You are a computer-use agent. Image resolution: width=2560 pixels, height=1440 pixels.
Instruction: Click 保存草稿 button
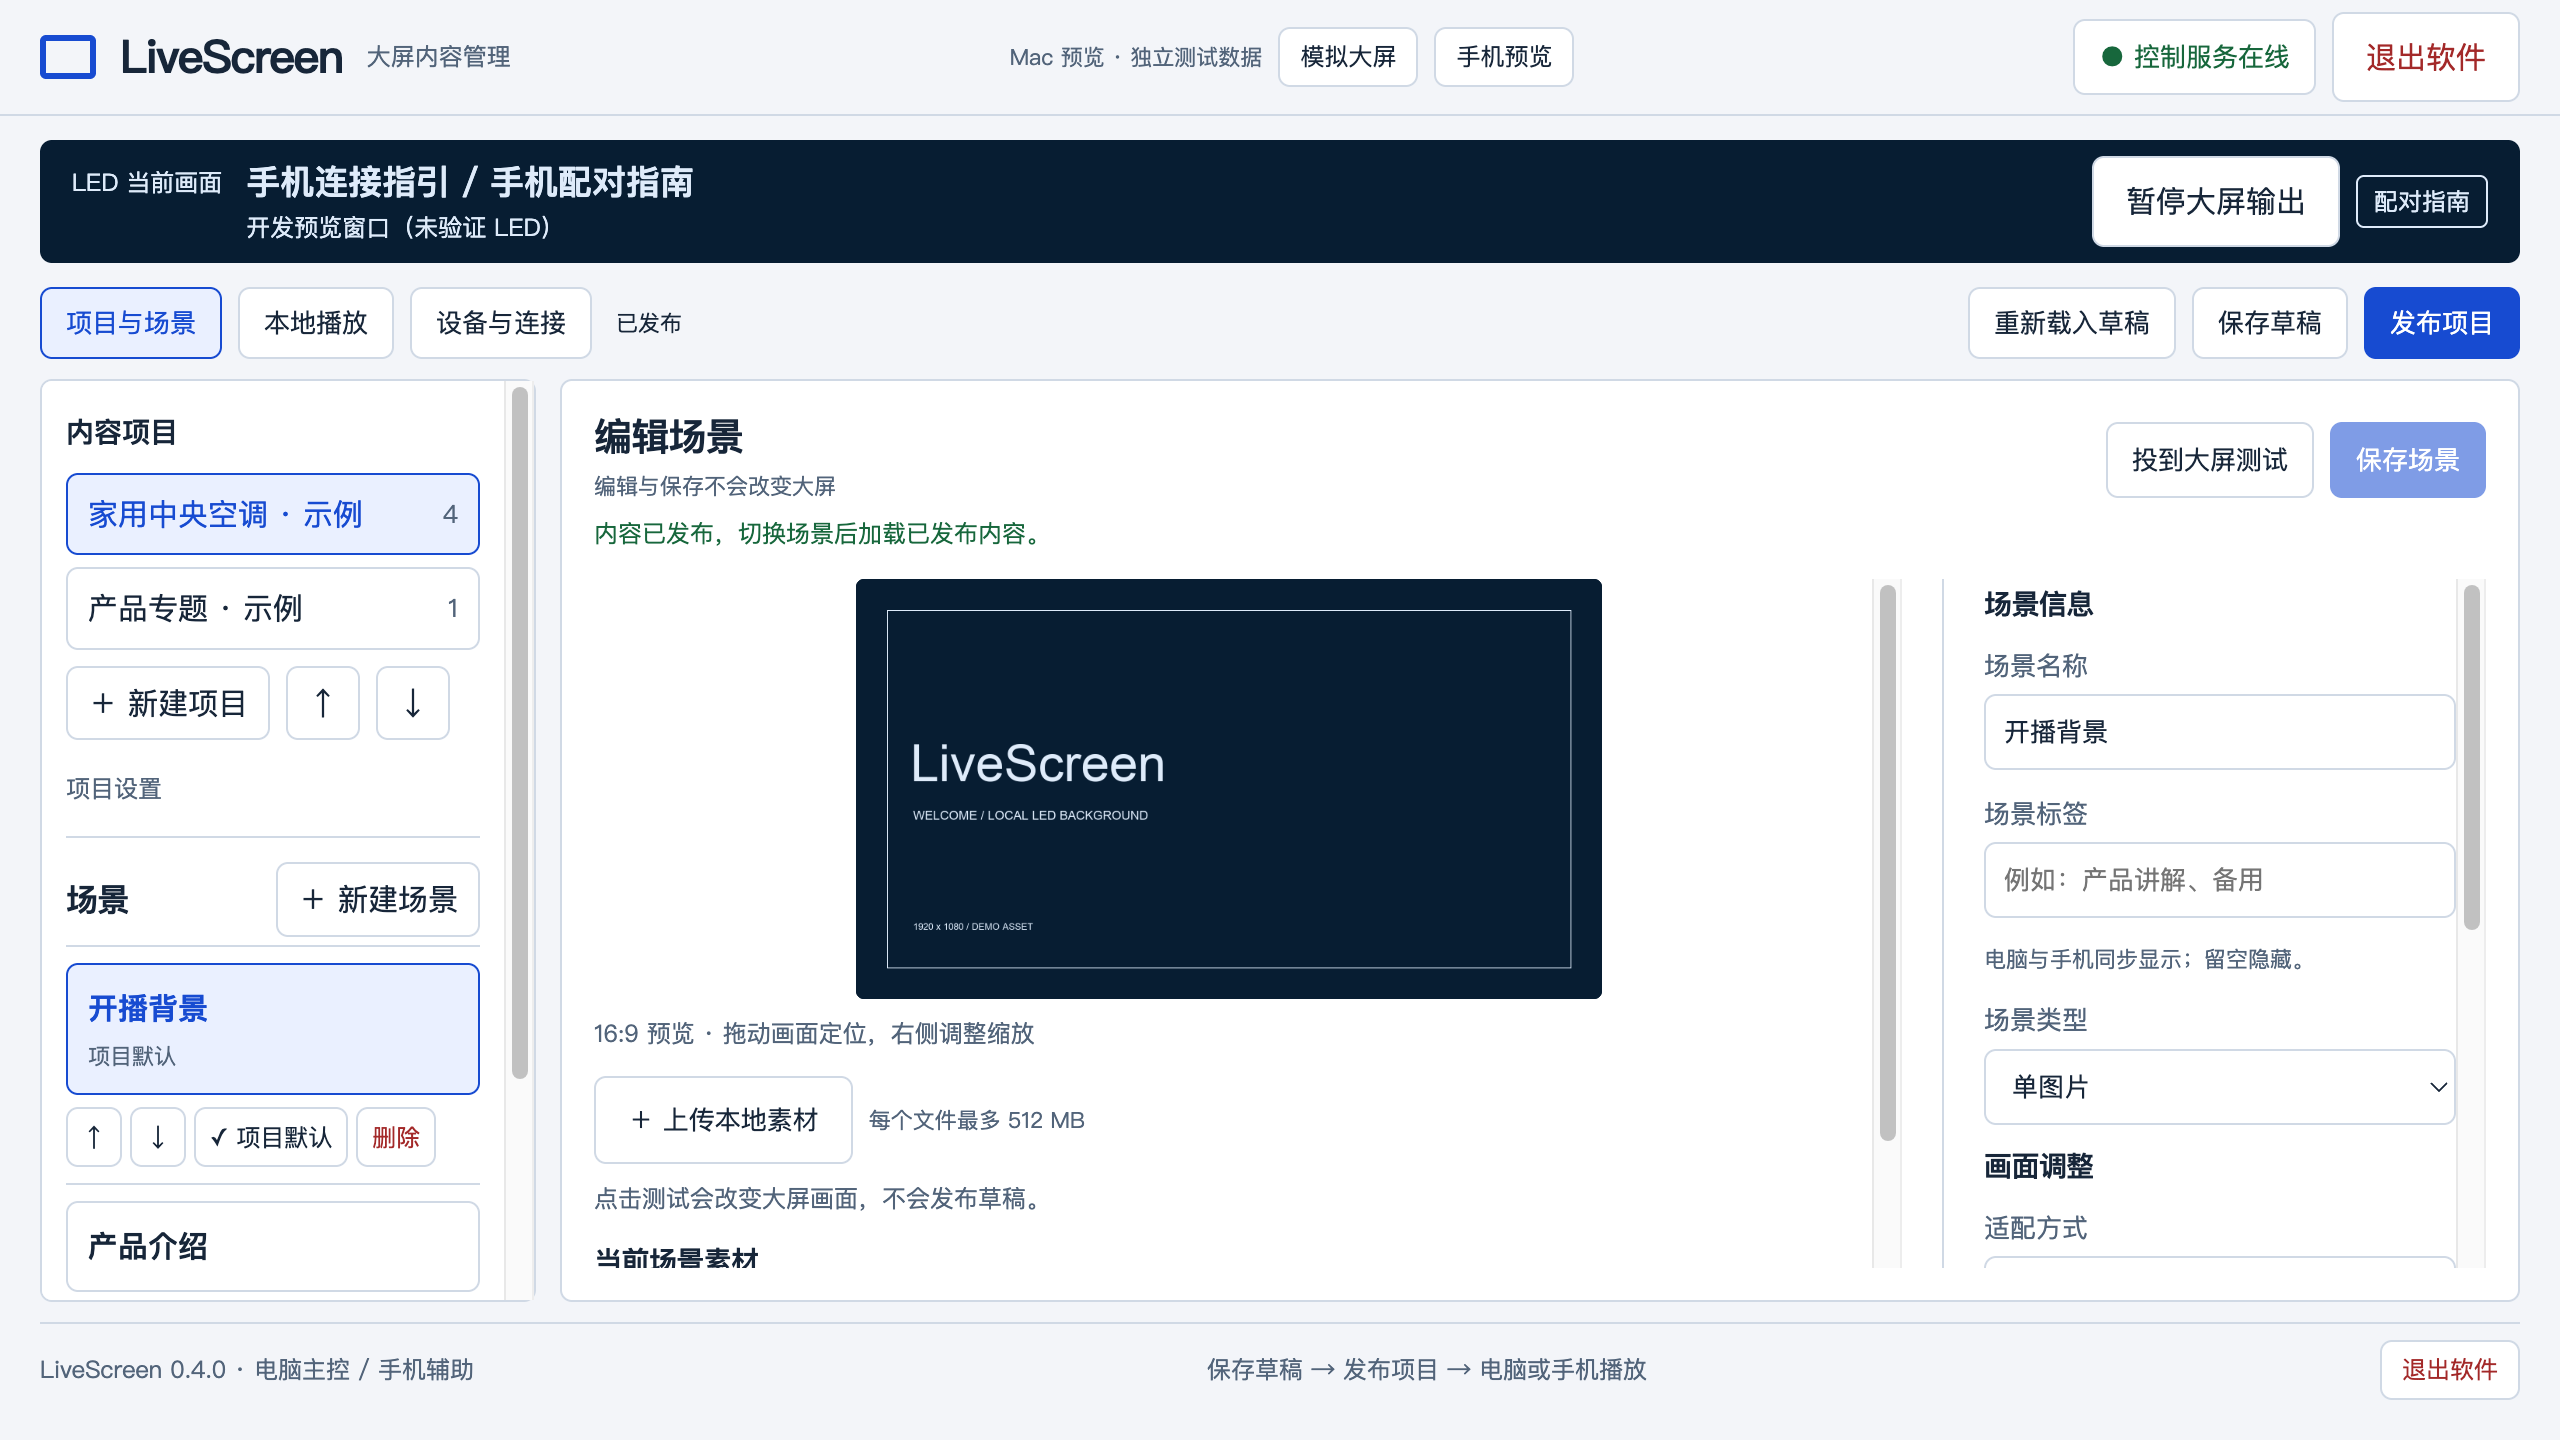click(x=2270, y=323)
